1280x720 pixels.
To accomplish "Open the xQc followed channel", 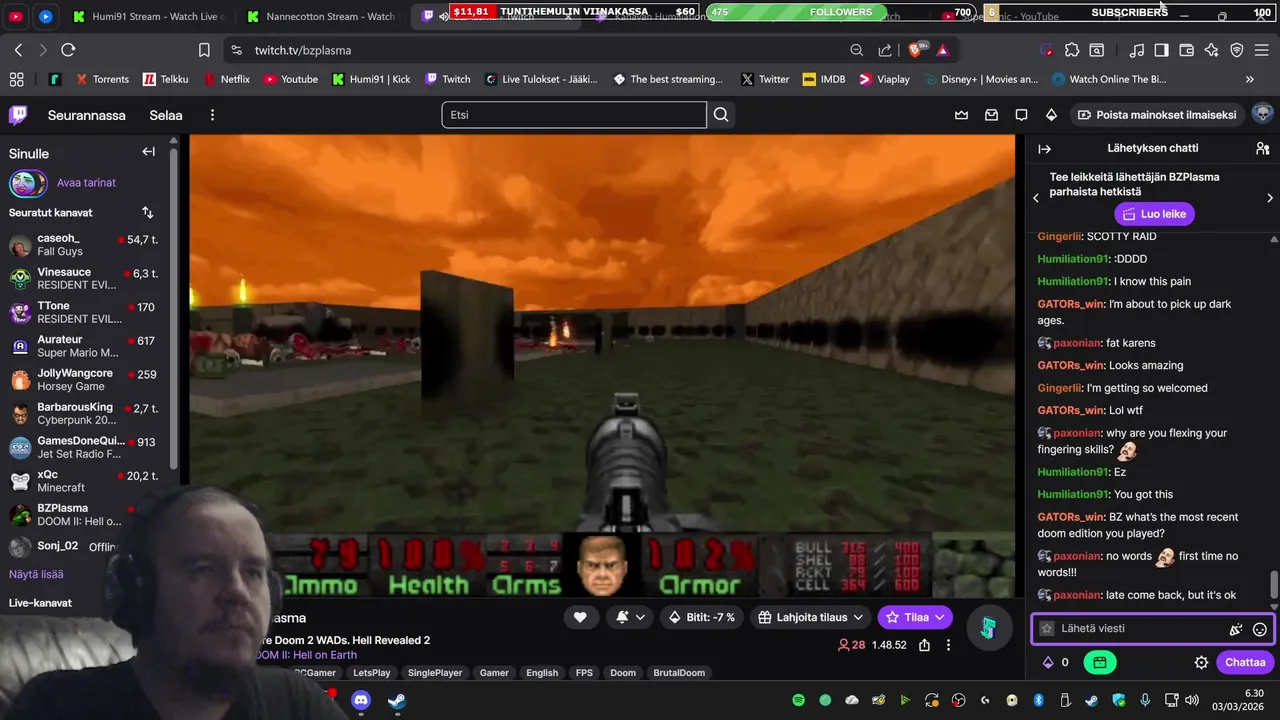I will click(86, 481).
